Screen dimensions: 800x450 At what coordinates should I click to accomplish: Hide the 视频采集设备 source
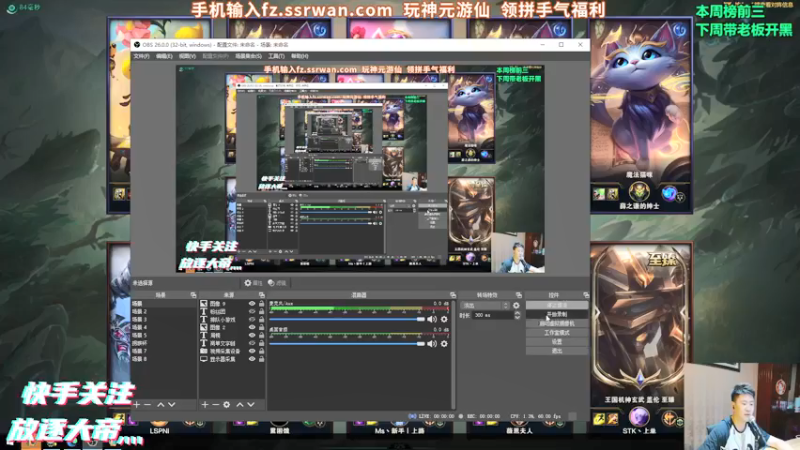(252, 351)
